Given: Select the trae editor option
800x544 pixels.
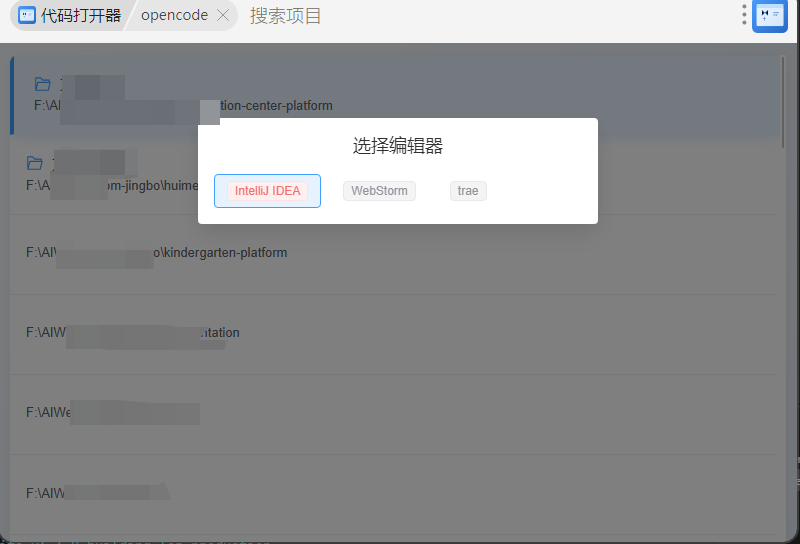Looking at the screenshot, I should tap(468, 191).
